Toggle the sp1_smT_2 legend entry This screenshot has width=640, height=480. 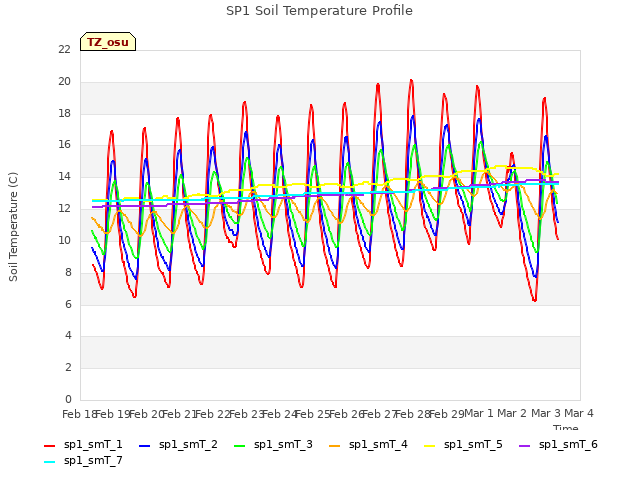[178, 444]
